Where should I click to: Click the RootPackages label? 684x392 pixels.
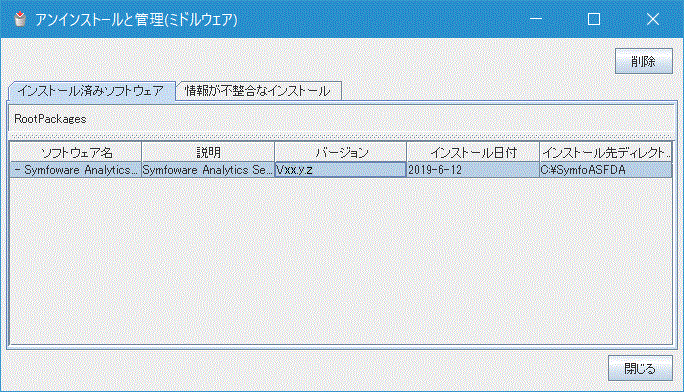(x=50, y=119)
